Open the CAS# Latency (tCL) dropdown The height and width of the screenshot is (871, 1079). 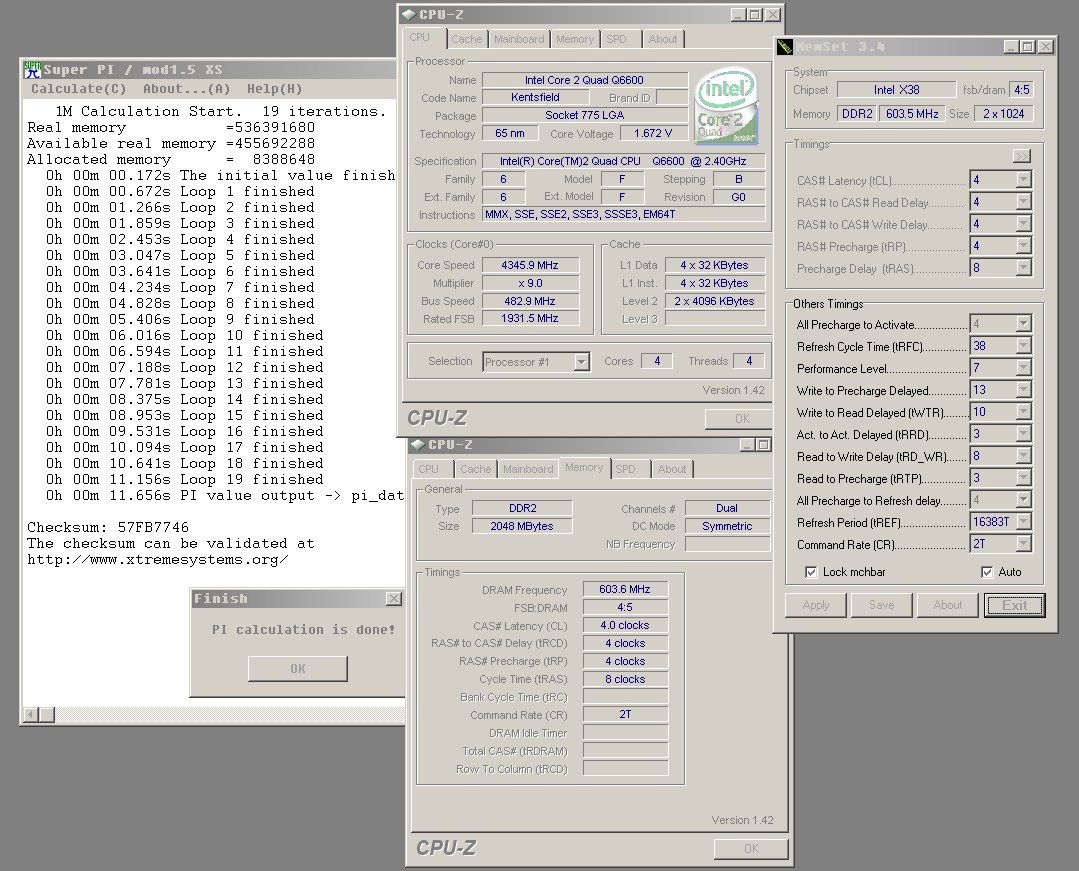coord(1023,180)
